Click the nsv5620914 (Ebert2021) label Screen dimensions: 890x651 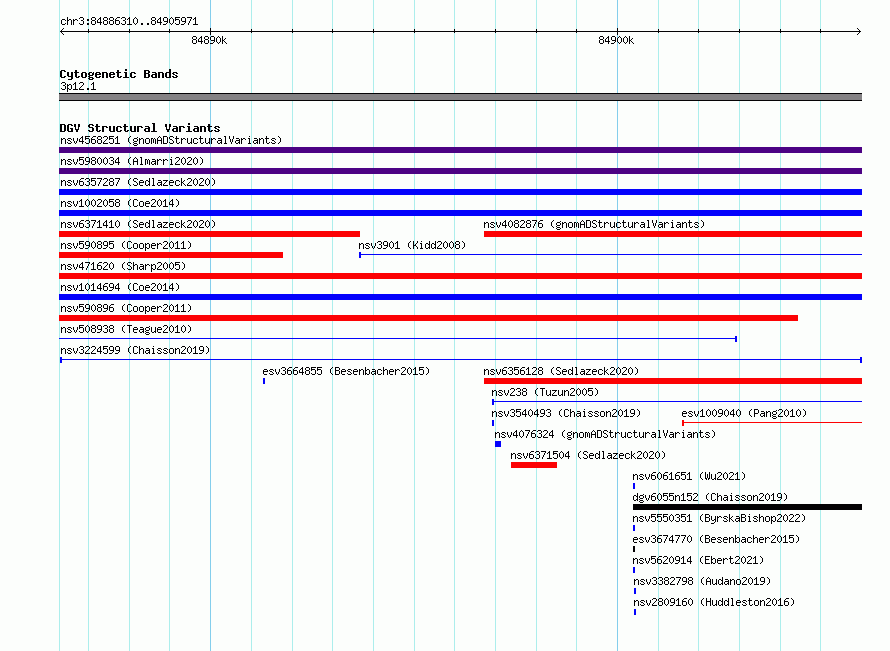point(698,560)
